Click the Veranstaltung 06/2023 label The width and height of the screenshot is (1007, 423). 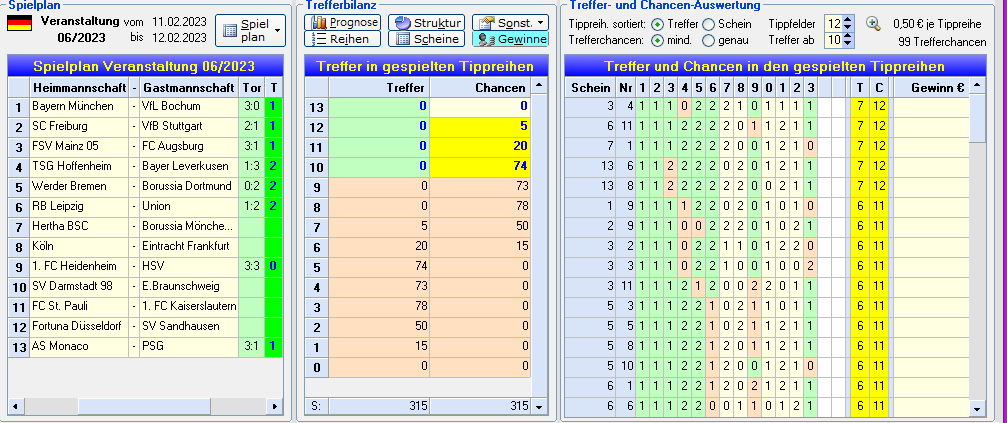80,29
